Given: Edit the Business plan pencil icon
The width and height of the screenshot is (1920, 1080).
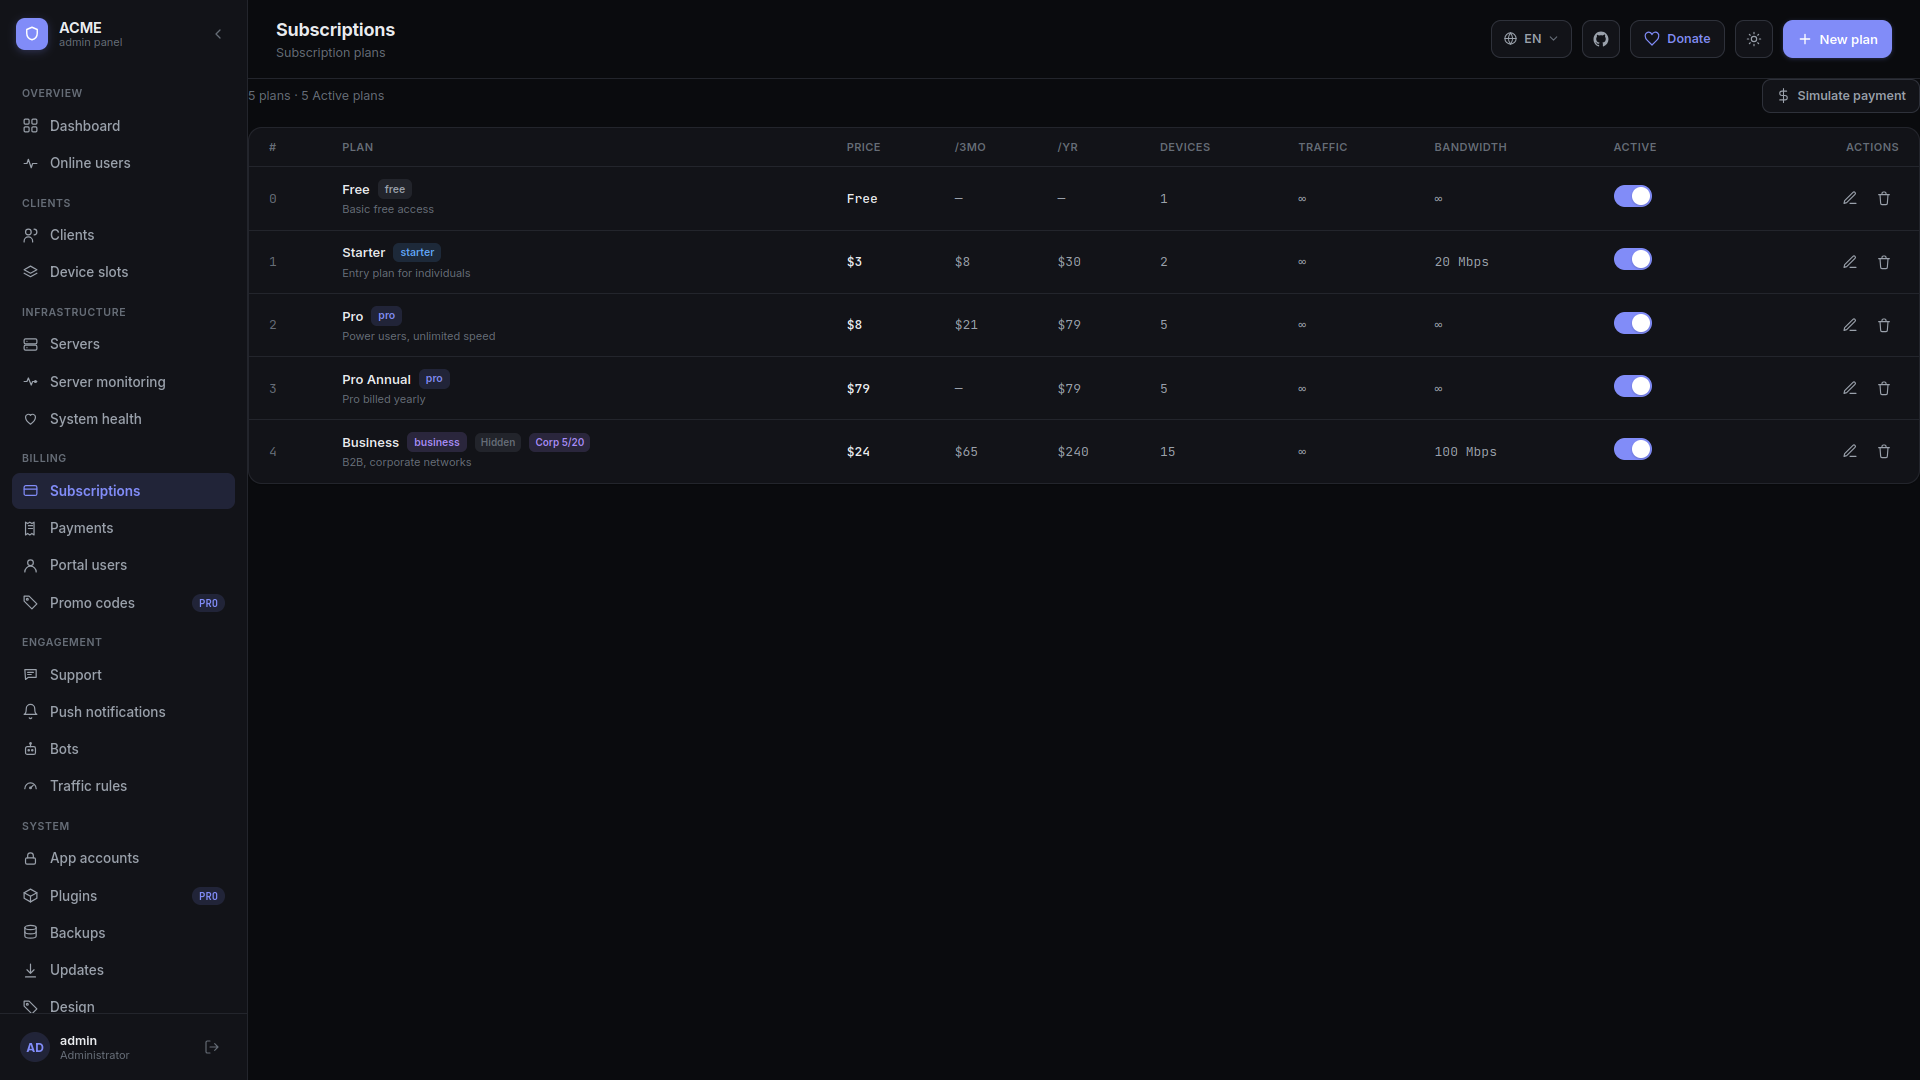Looking at the screenshot, I should [x=1850, y=452].
